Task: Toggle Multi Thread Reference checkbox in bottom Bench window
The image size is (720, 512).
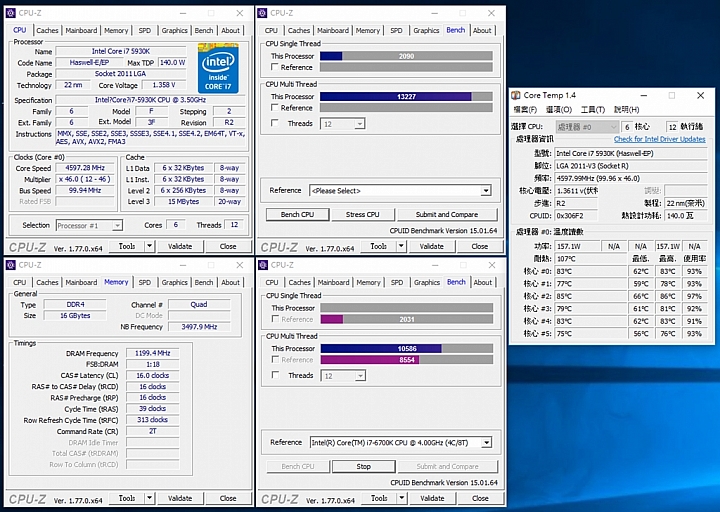Action: click(x=275, y=359)
